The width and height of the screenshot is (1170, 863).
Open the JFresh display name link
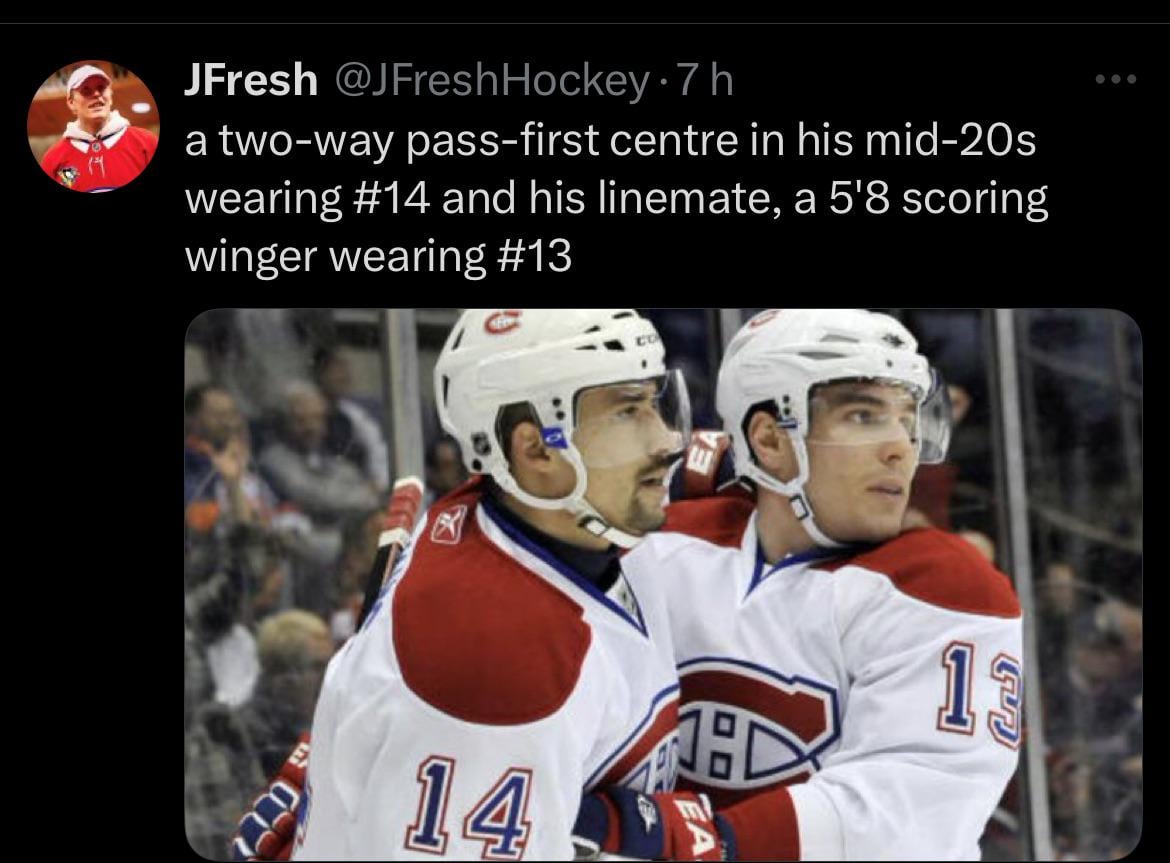(250, 81)
